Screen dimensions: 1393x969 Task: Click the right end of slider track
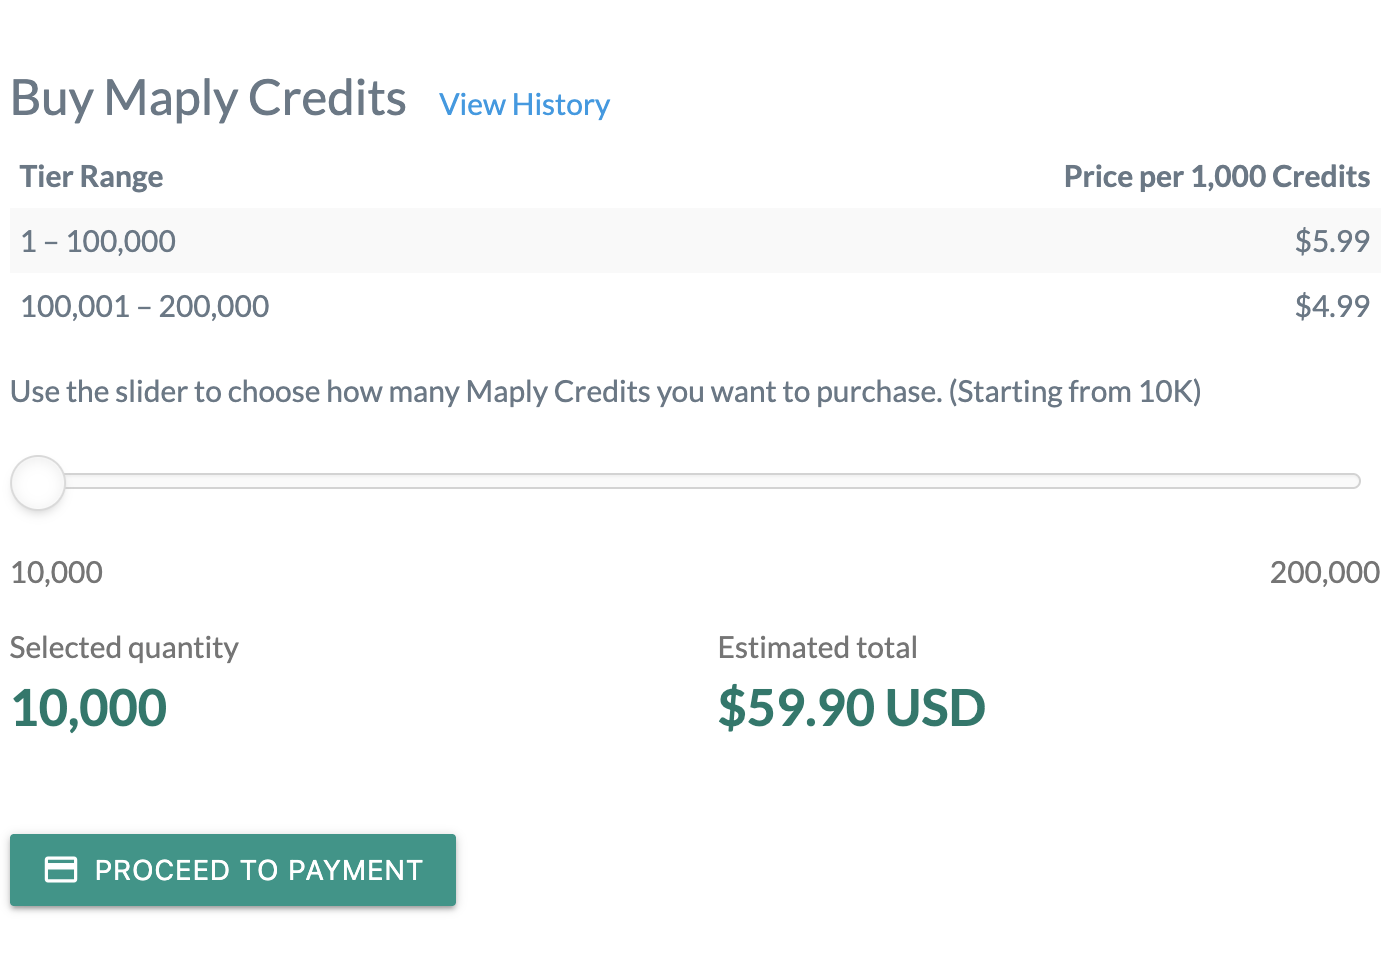point(1352,482)
